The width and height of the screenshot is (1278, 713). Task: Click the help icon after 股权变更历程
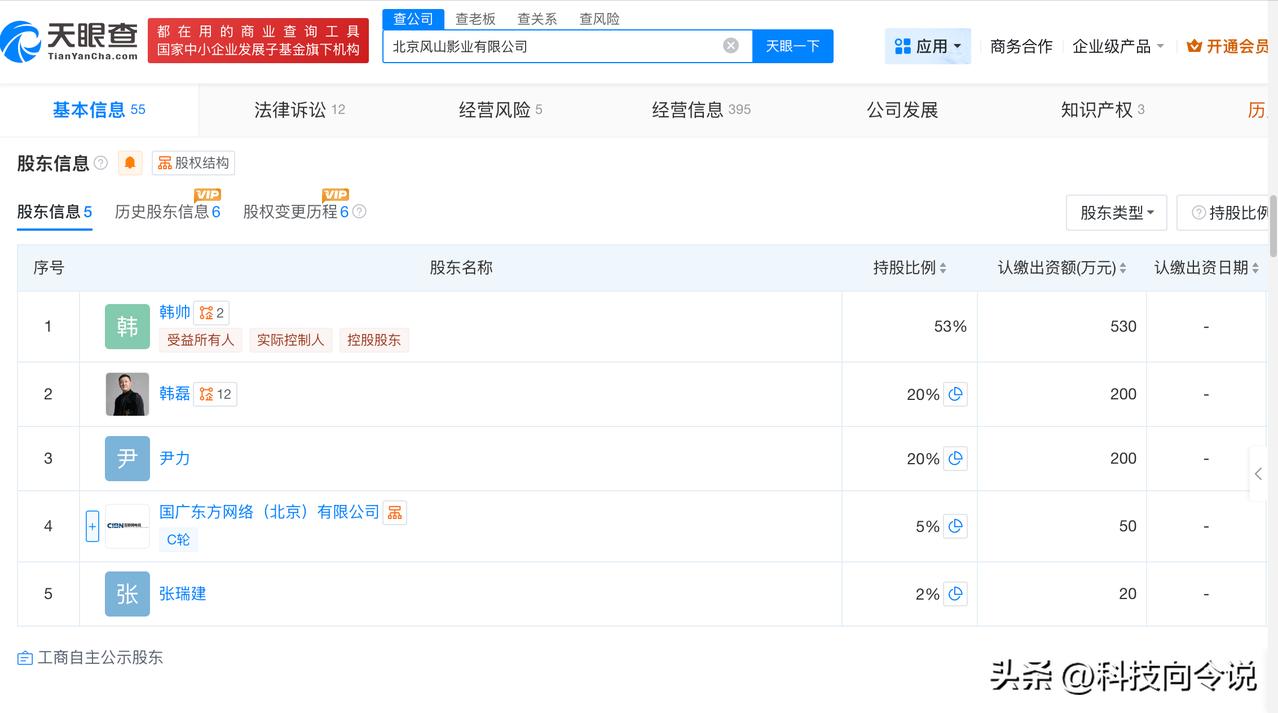point(360,212)
